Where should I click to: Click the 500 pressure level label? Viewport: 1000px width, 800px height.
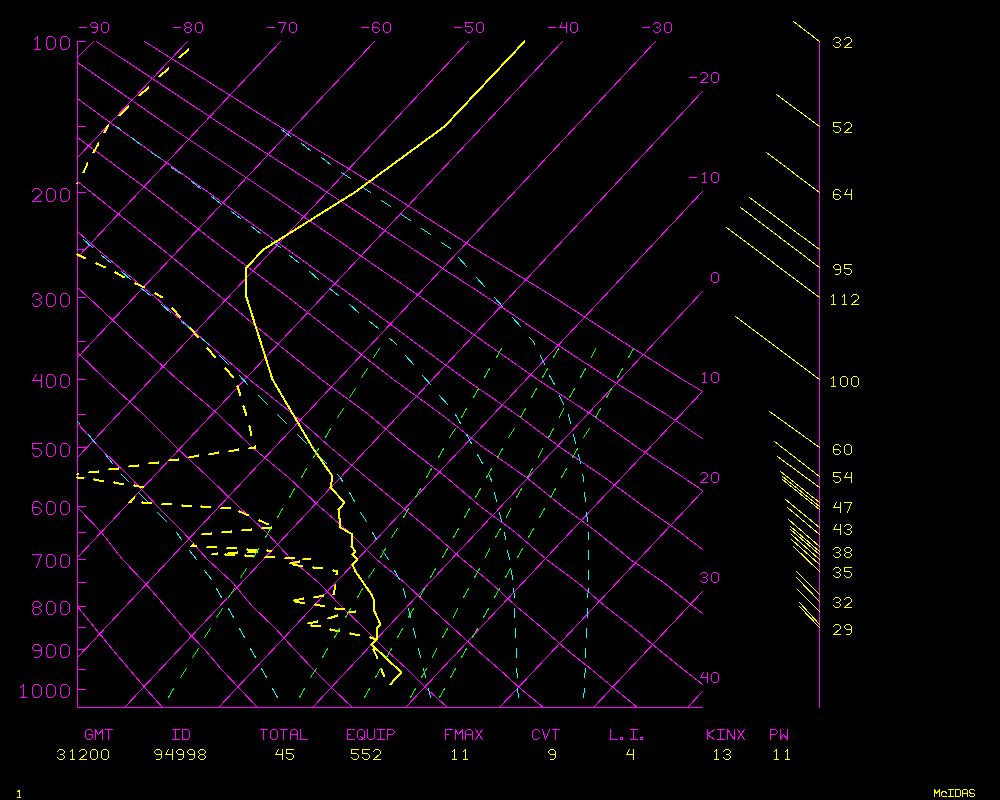50,449
